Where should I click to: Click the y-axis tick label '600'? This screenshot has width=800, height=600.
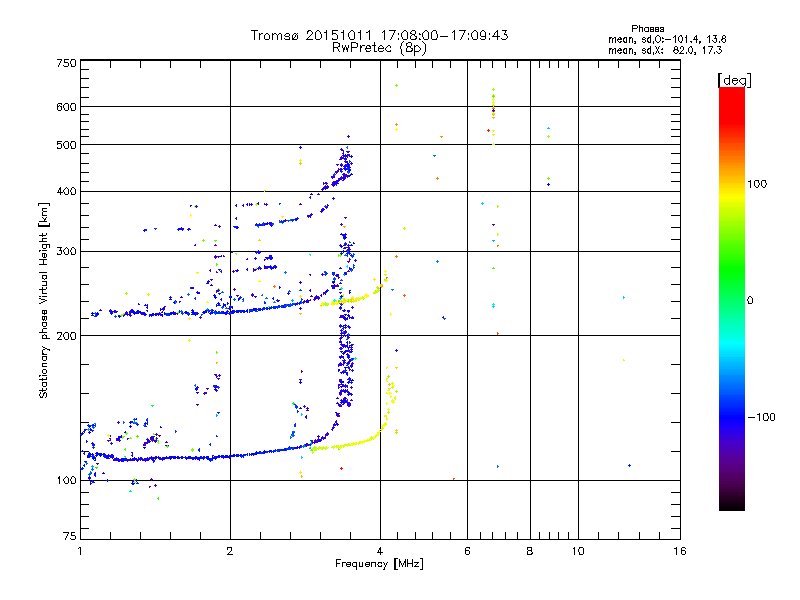point(66,107)
